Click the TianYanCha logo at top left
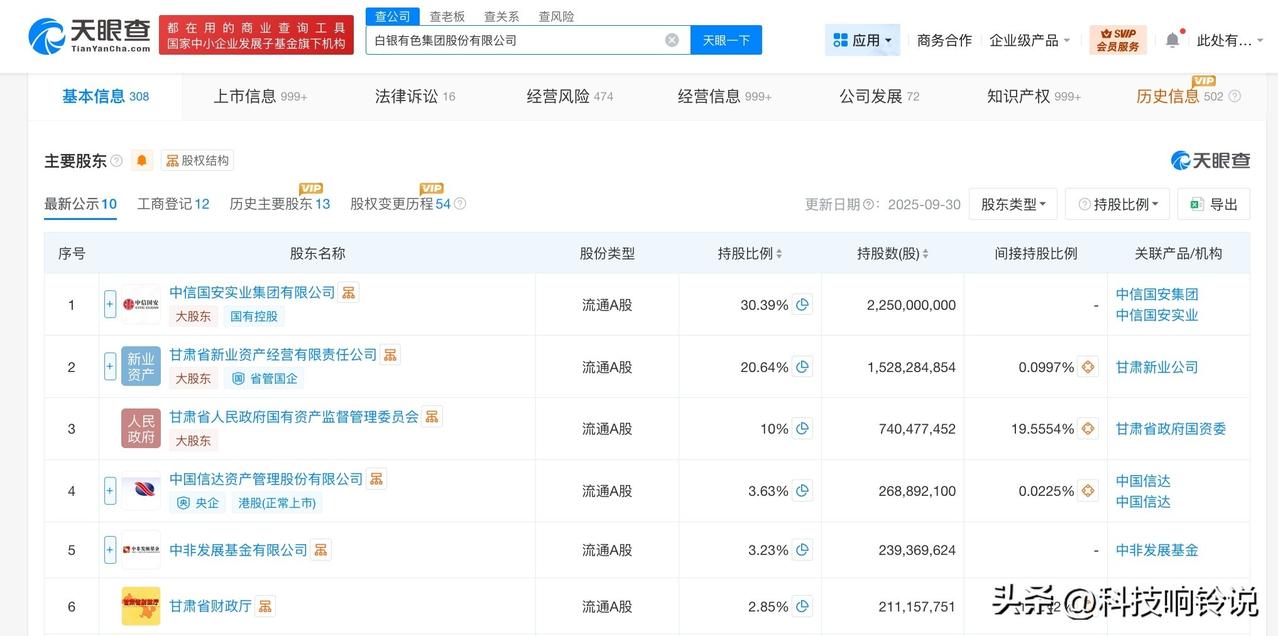Viewport: 1278px width, 636px height. [88, 36]
